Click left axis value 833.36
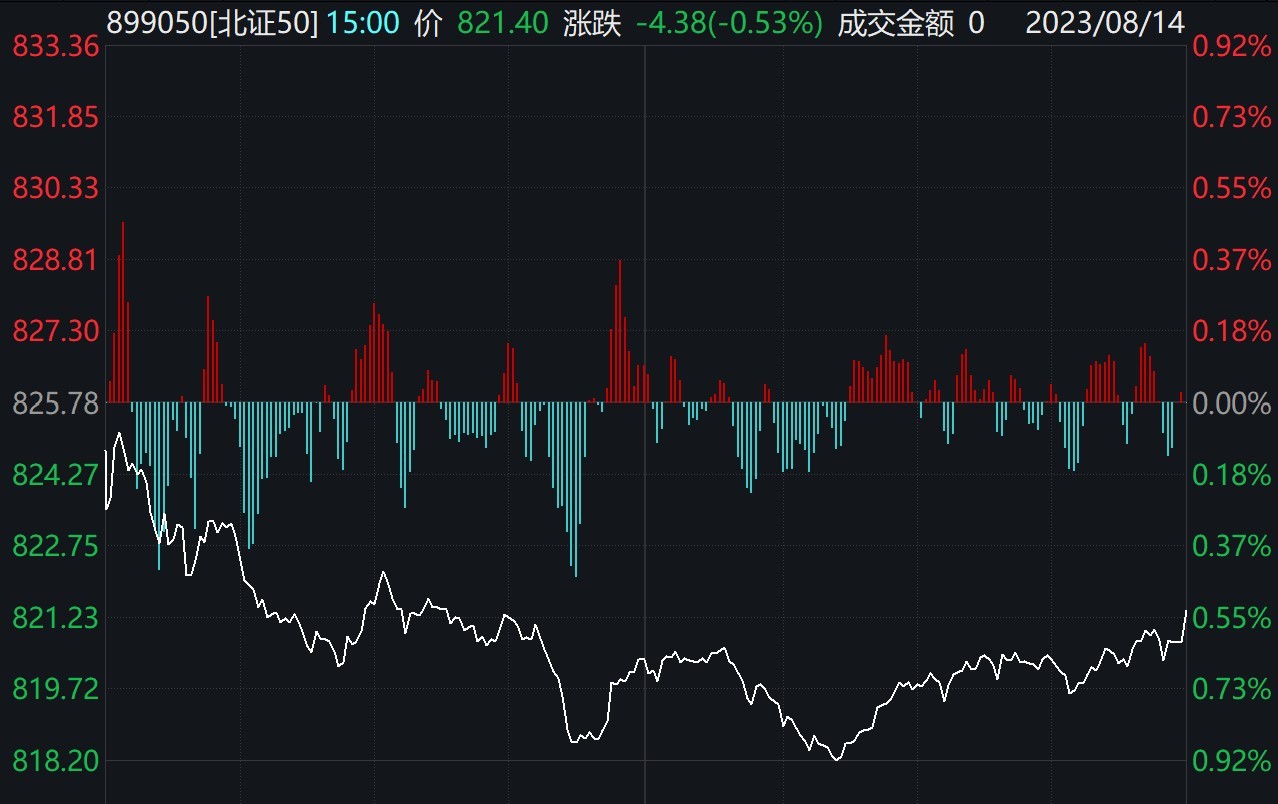 click(55, 45)
